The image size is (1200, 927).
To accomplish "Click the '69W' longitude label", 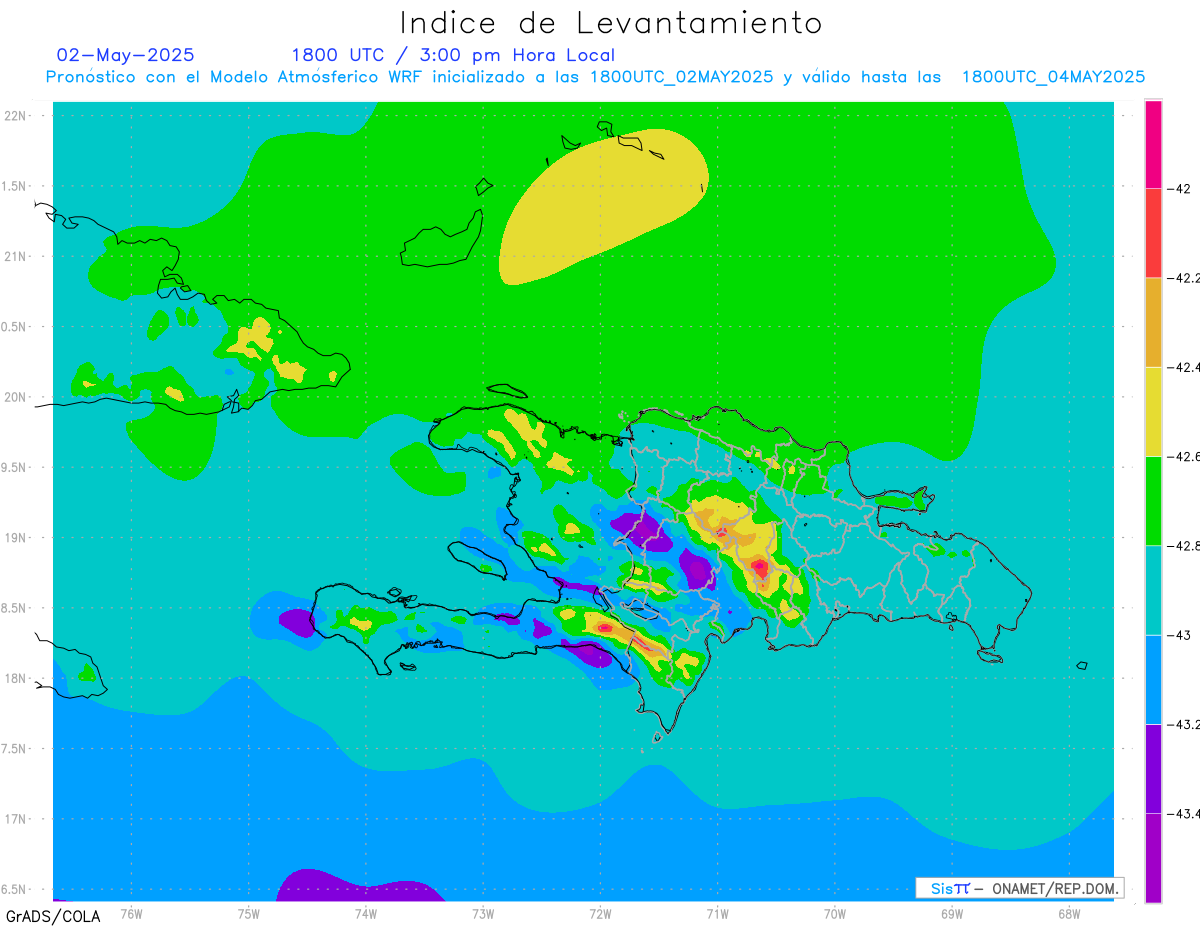I will pos(952,913).
